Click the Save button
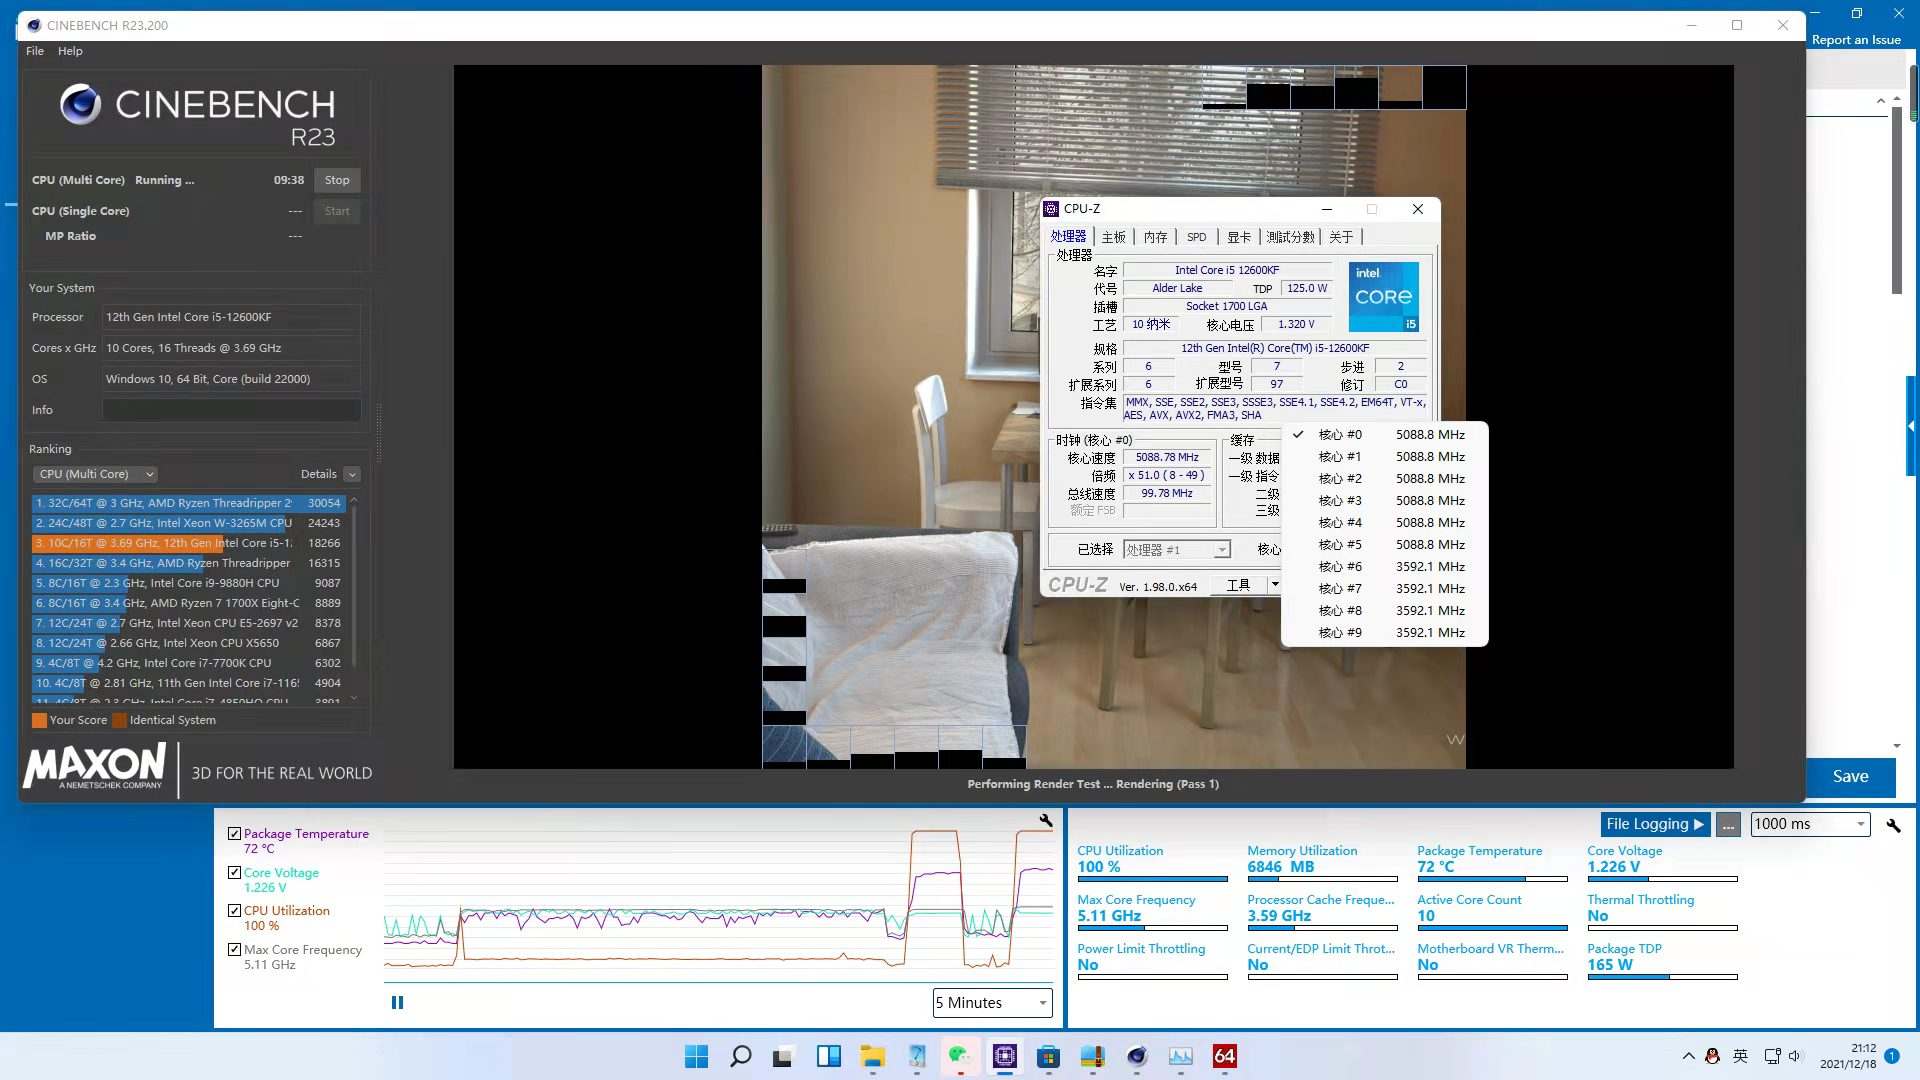Screen dimensions: 1920x1080 1850,777
